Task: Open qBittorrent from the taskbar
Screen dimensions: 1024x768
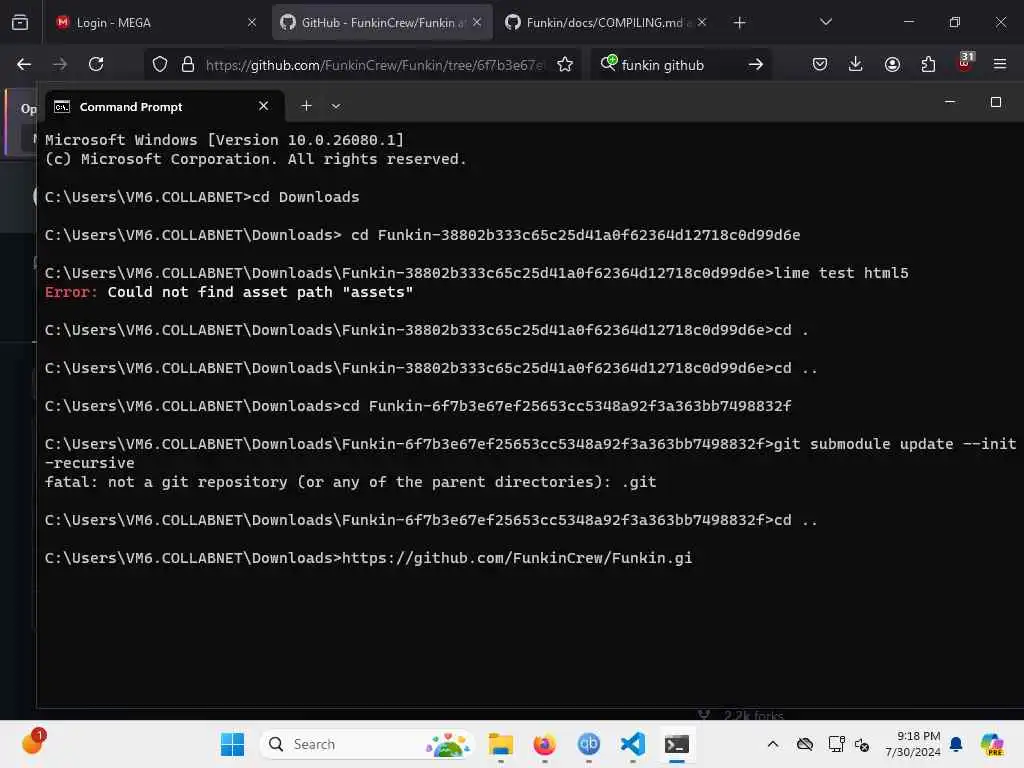Action: (588, 744)
